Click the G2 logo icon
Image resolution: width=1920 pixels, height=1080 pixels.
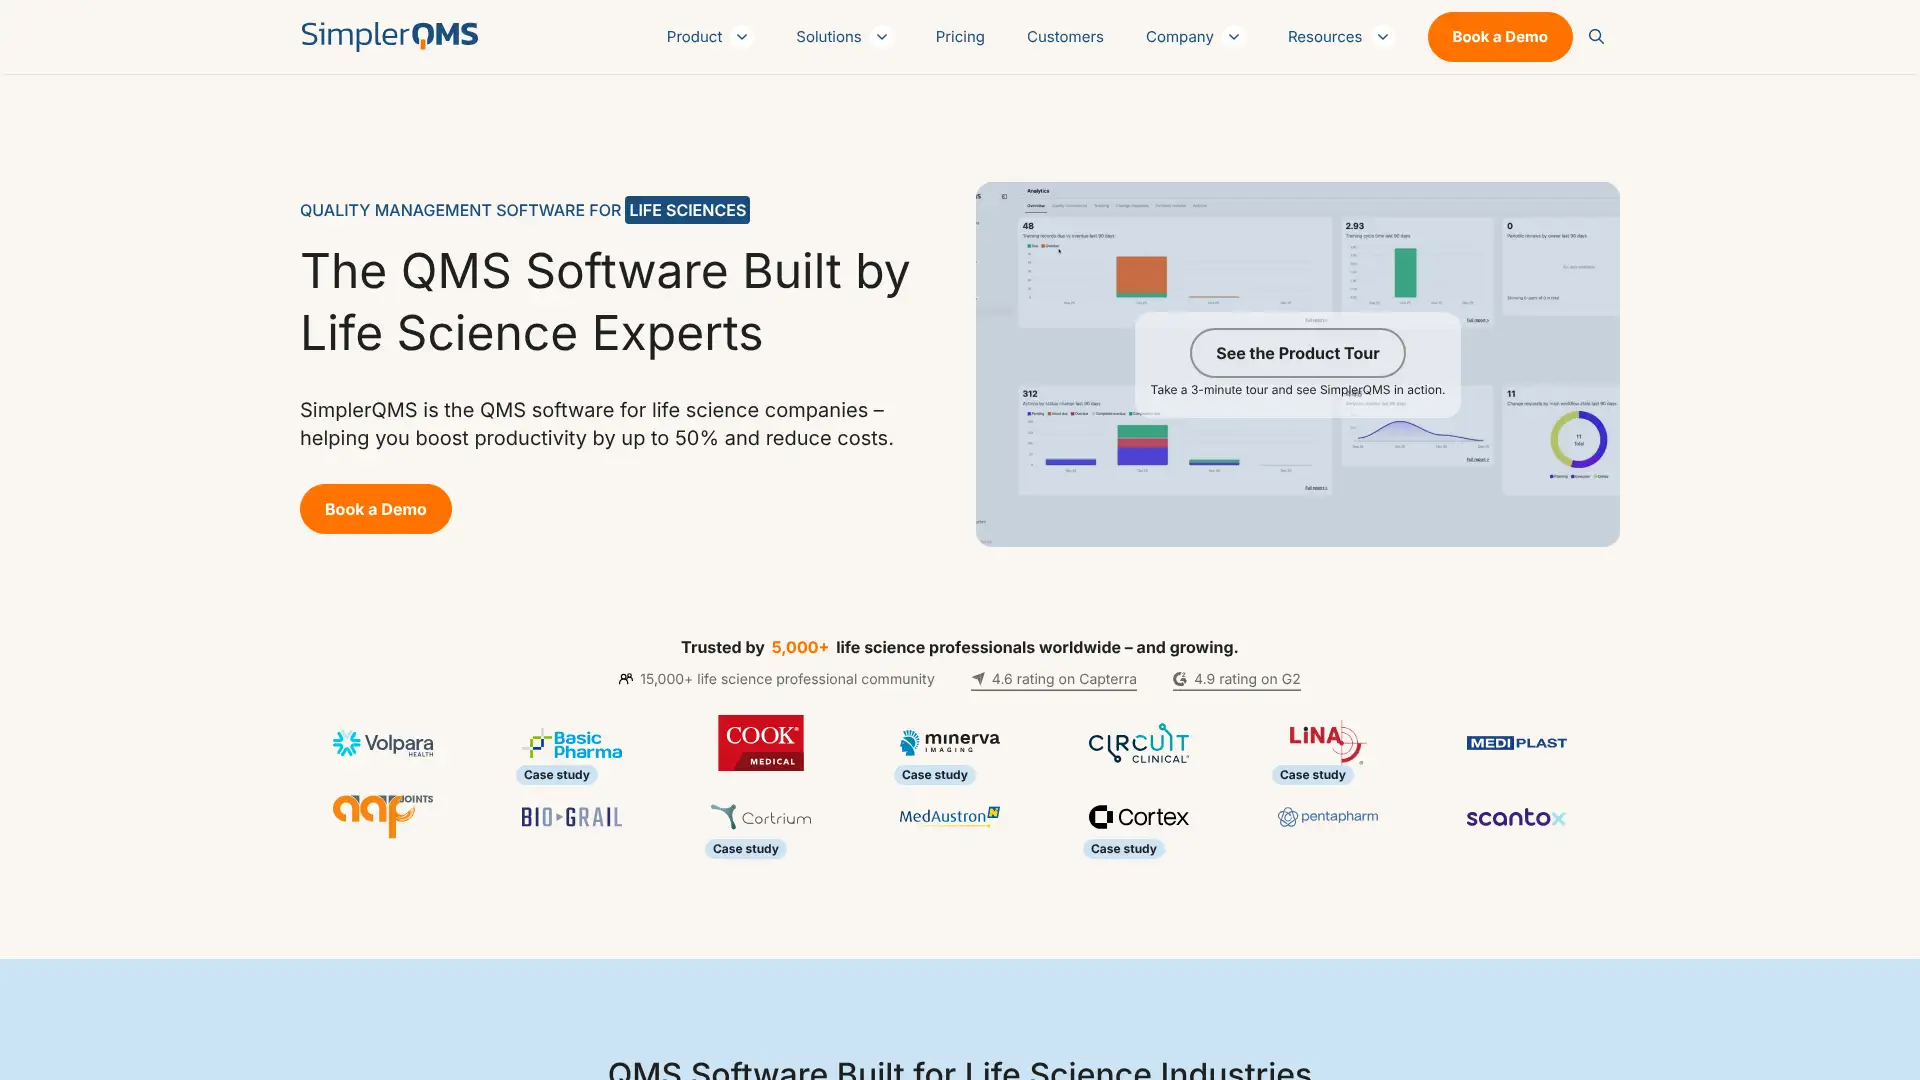pos(1180,679)
